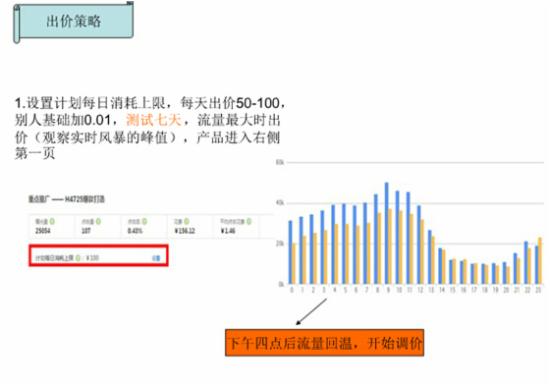Click the tallest blue bar at hour 9
Viewport: 550px width, 385px height.
(387, 233)
